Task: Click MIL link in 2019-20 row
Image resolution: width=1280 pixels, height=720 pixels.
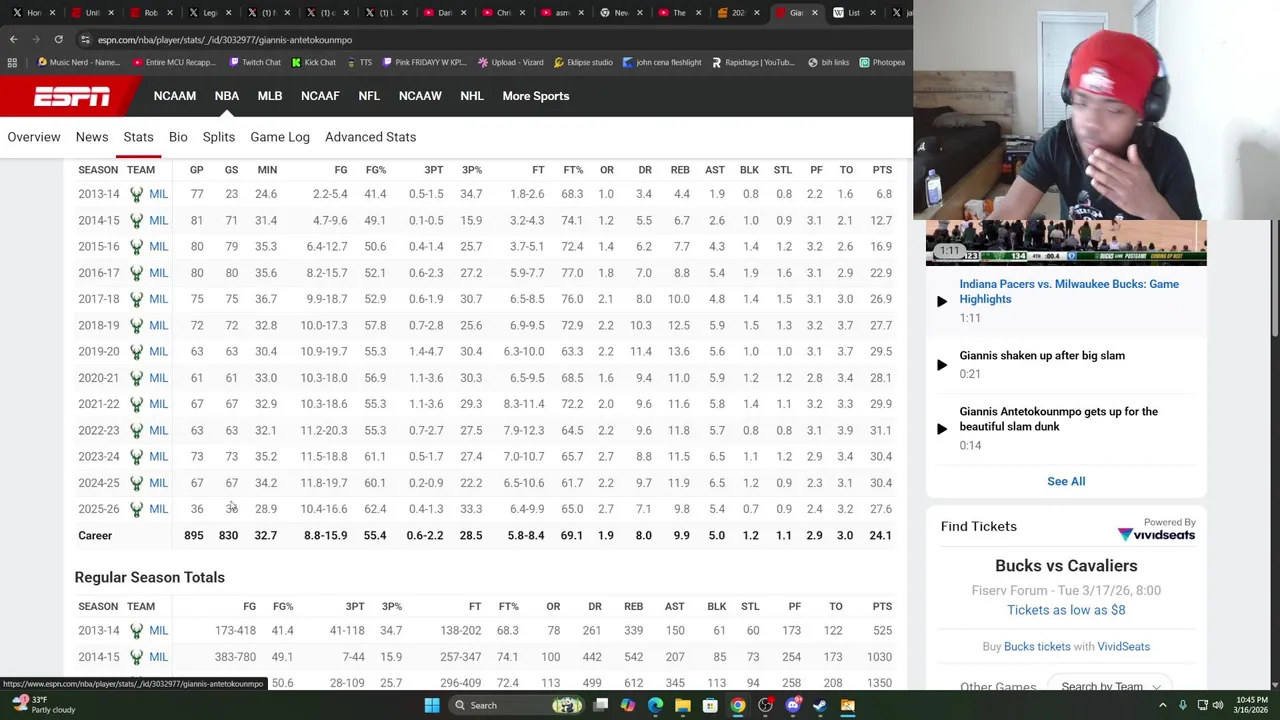Action: 158,352
